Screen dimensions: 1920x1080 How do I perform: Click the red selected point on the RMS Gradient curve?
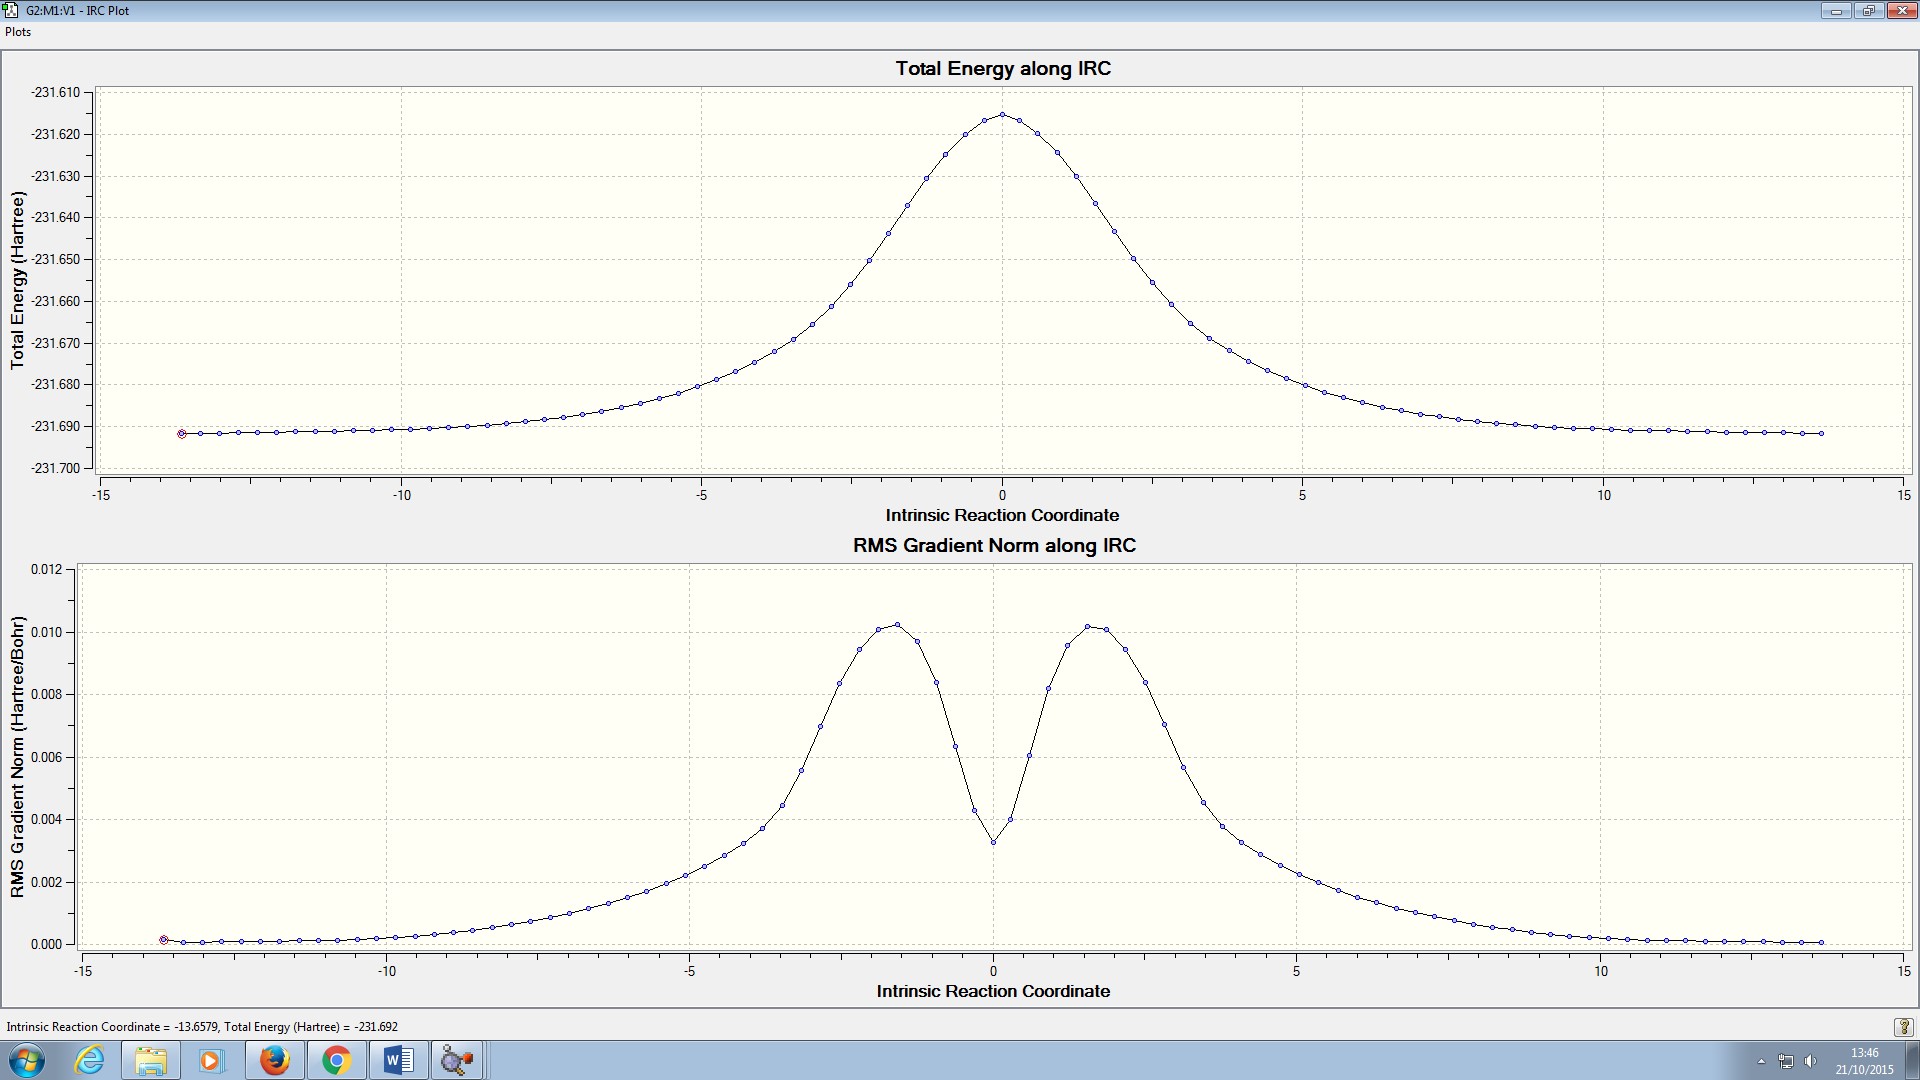tap(164, 940)
